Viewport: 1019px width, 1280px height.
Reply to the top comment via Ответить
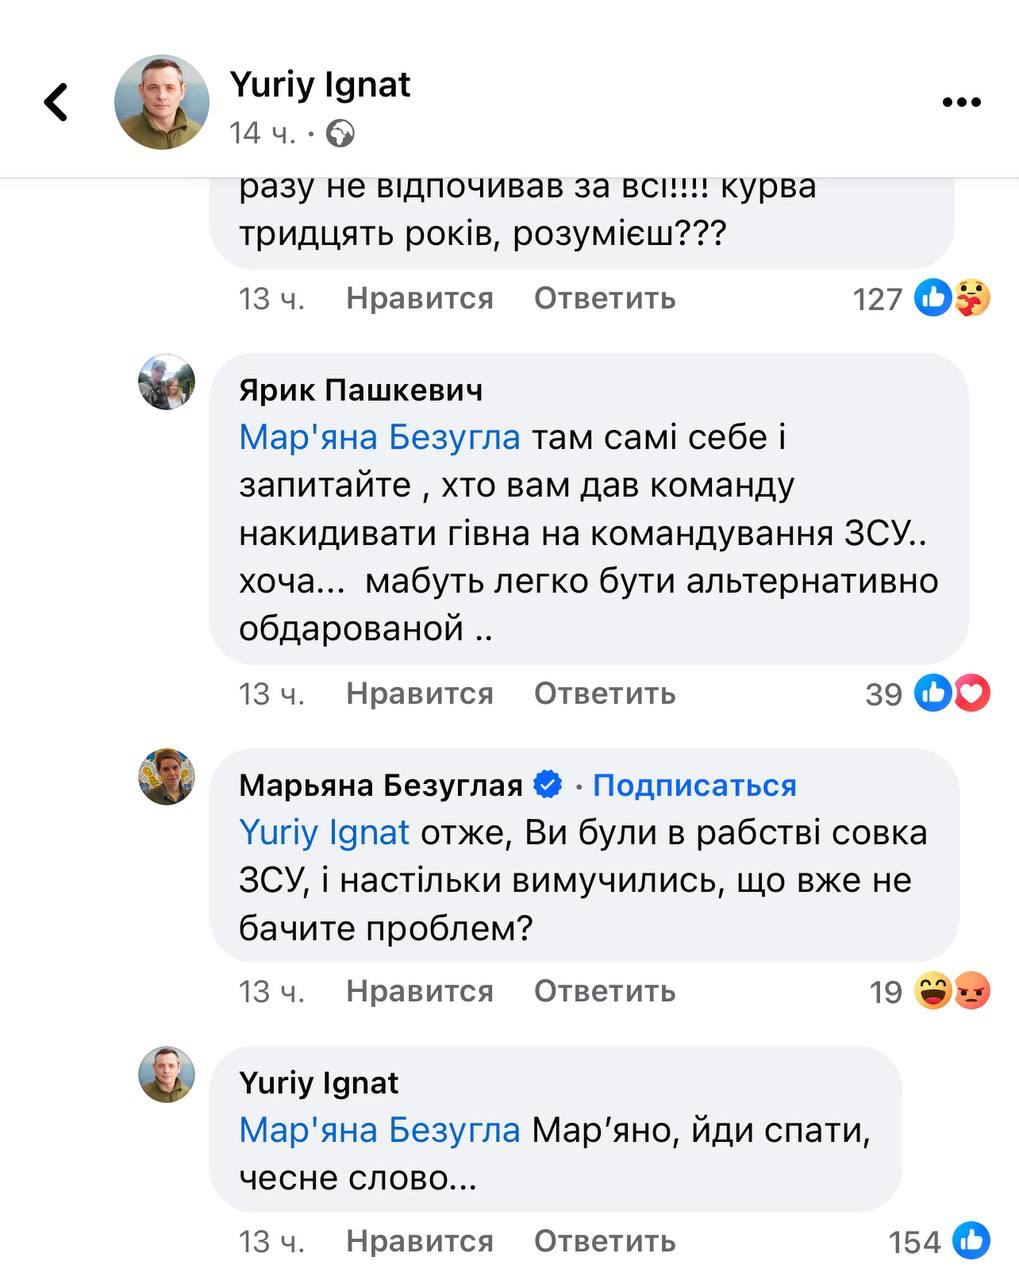tap(604, 298)
